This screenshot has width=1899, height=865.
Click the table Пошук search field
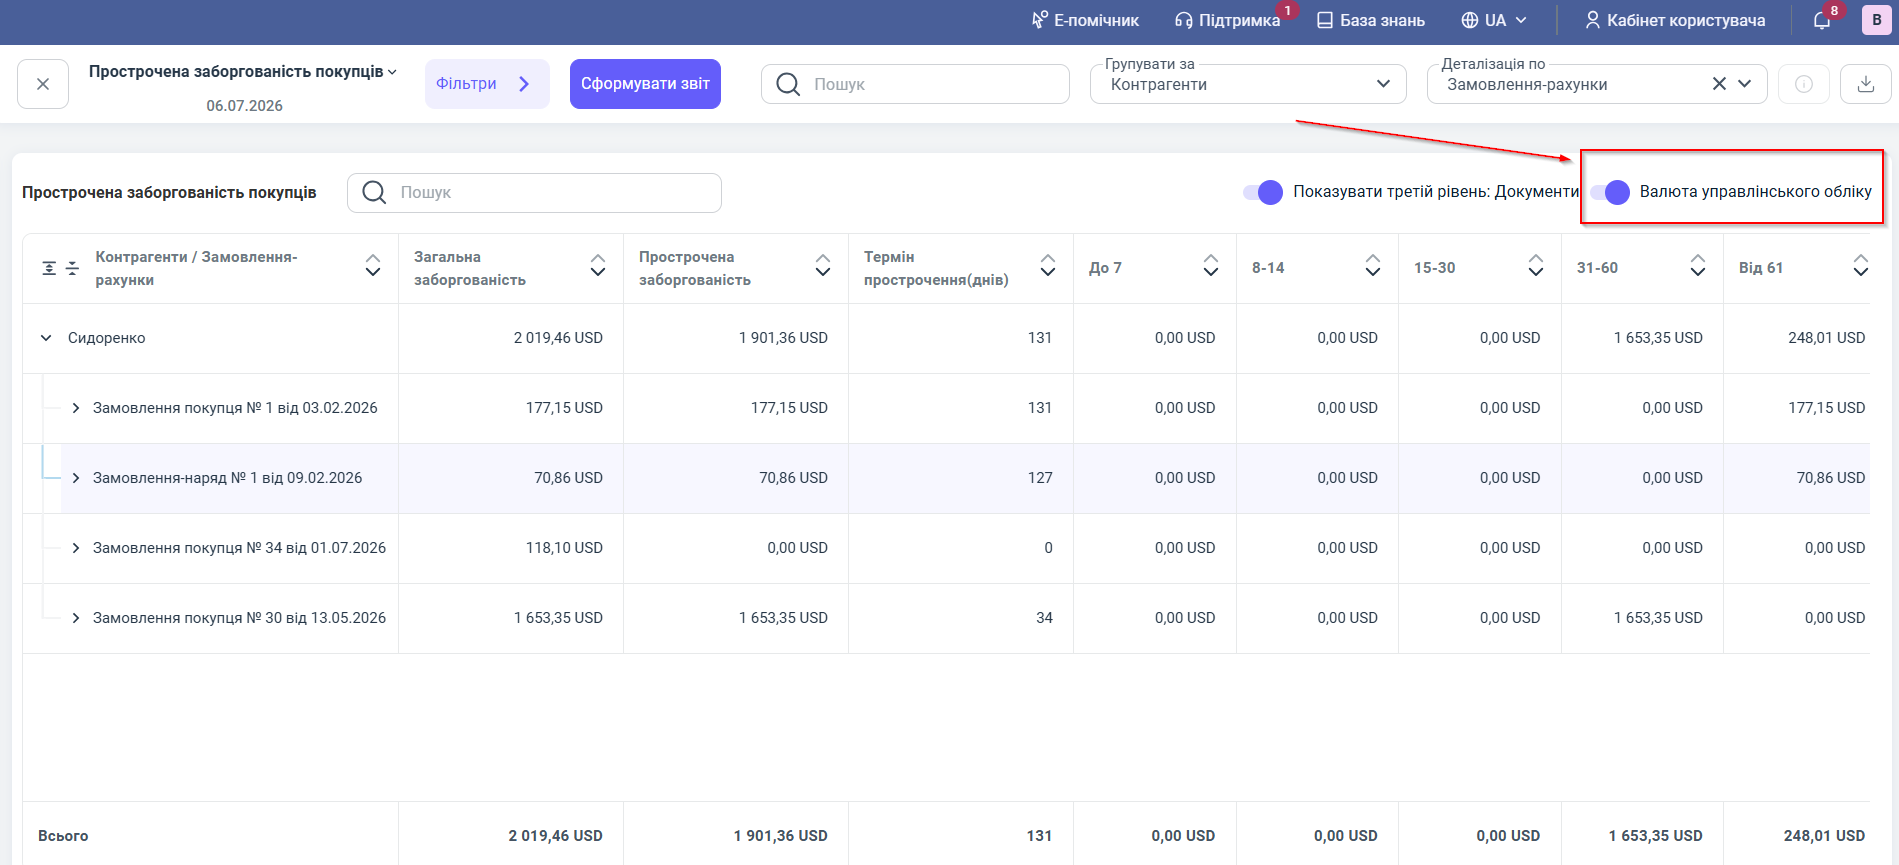[x=534, y=193]
